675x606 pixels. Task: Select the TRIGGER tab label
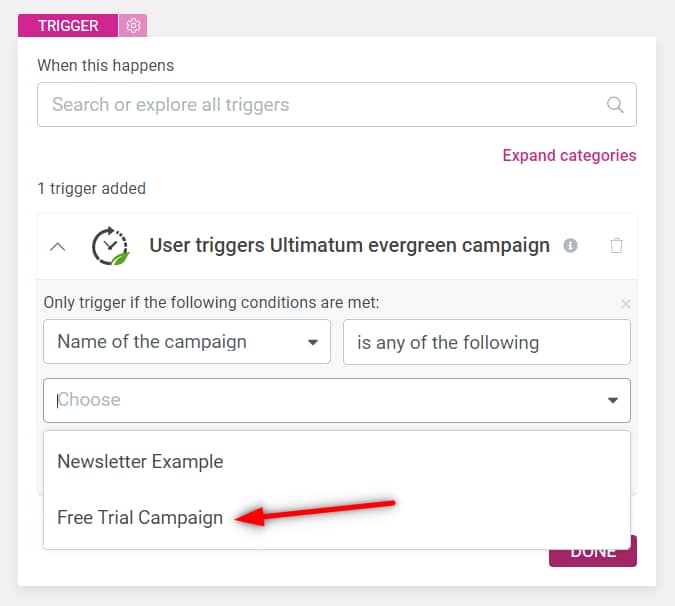(68, 26)
